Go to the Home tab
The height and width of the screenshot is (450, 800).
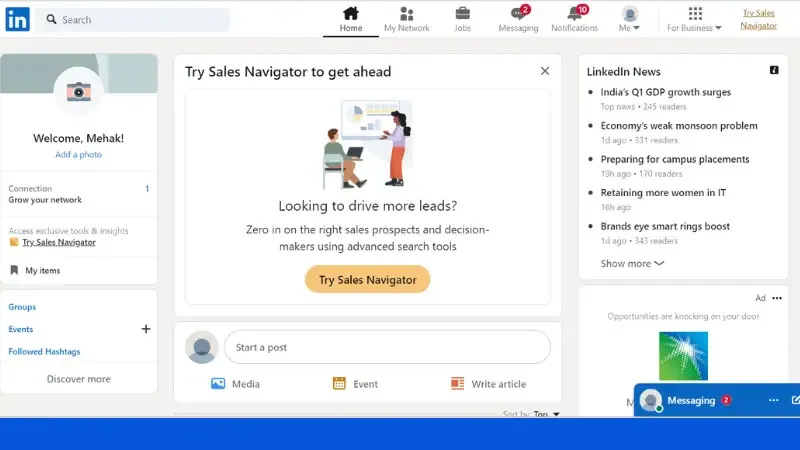(x=351, y=19)
